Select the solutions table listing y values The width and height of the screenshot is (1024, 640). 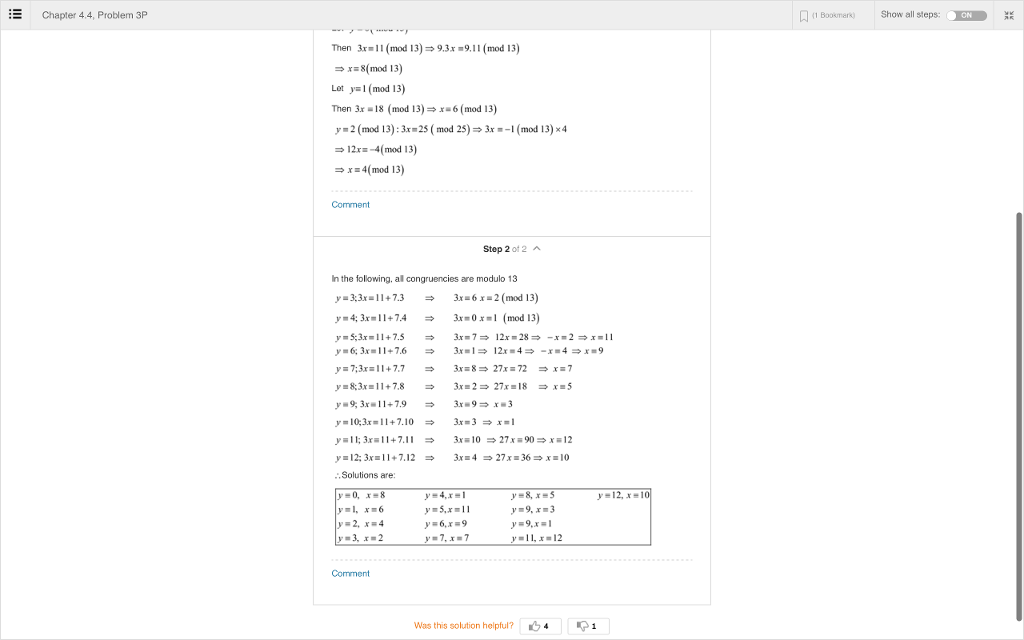tap(493, 517)
